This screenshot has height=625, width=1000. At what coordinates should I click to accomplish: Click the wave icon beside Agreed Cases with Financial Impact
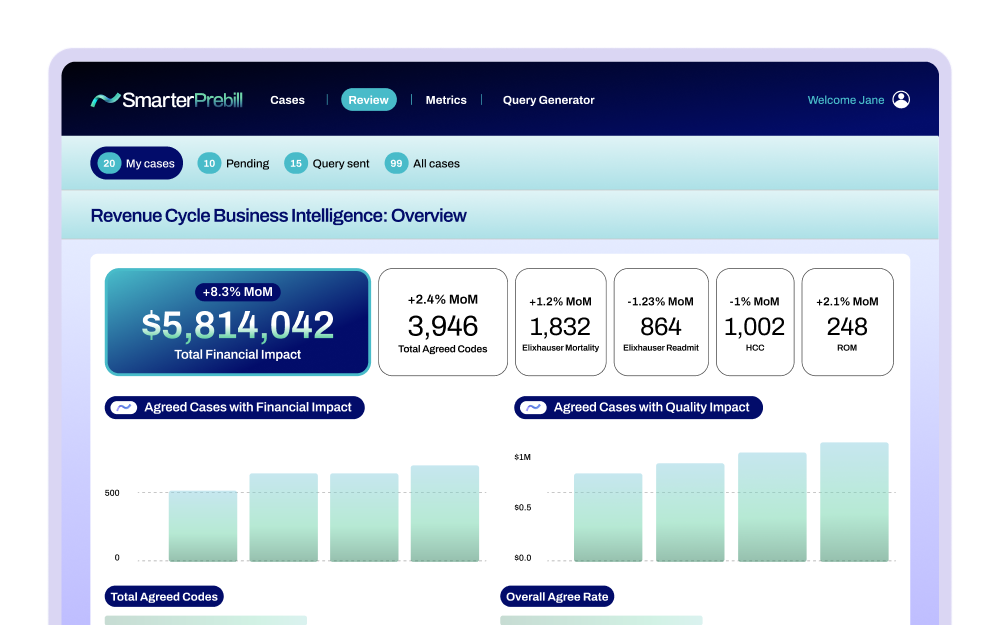coord(124,408)
